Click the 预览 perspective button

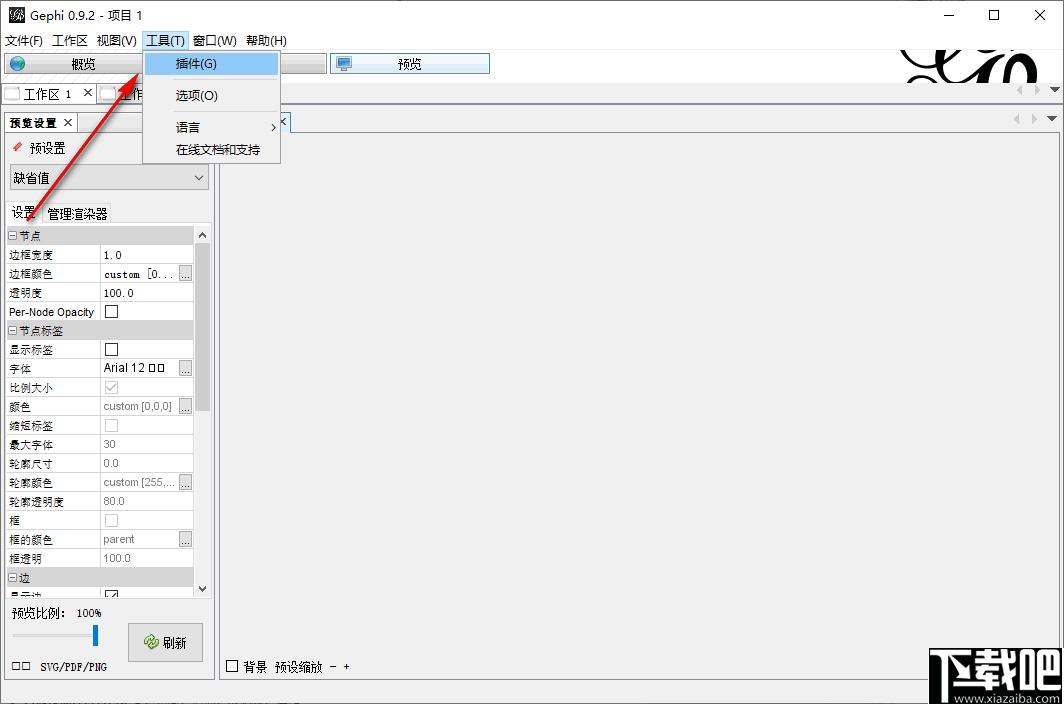pyautogui.click(x=410, y=64)
